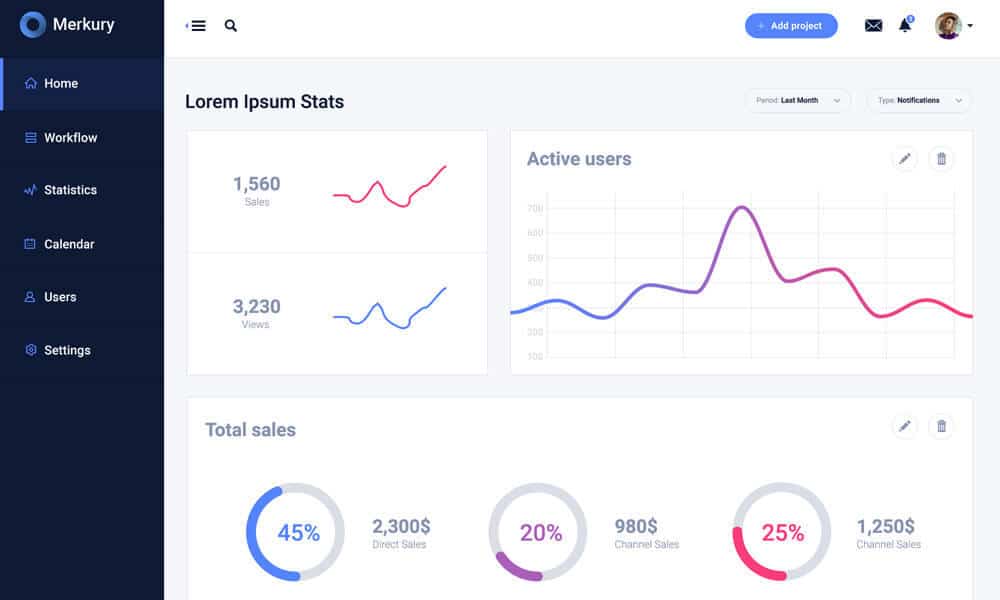Show notifications via bell icon
1000x600 pixels.
pos(905,26)
